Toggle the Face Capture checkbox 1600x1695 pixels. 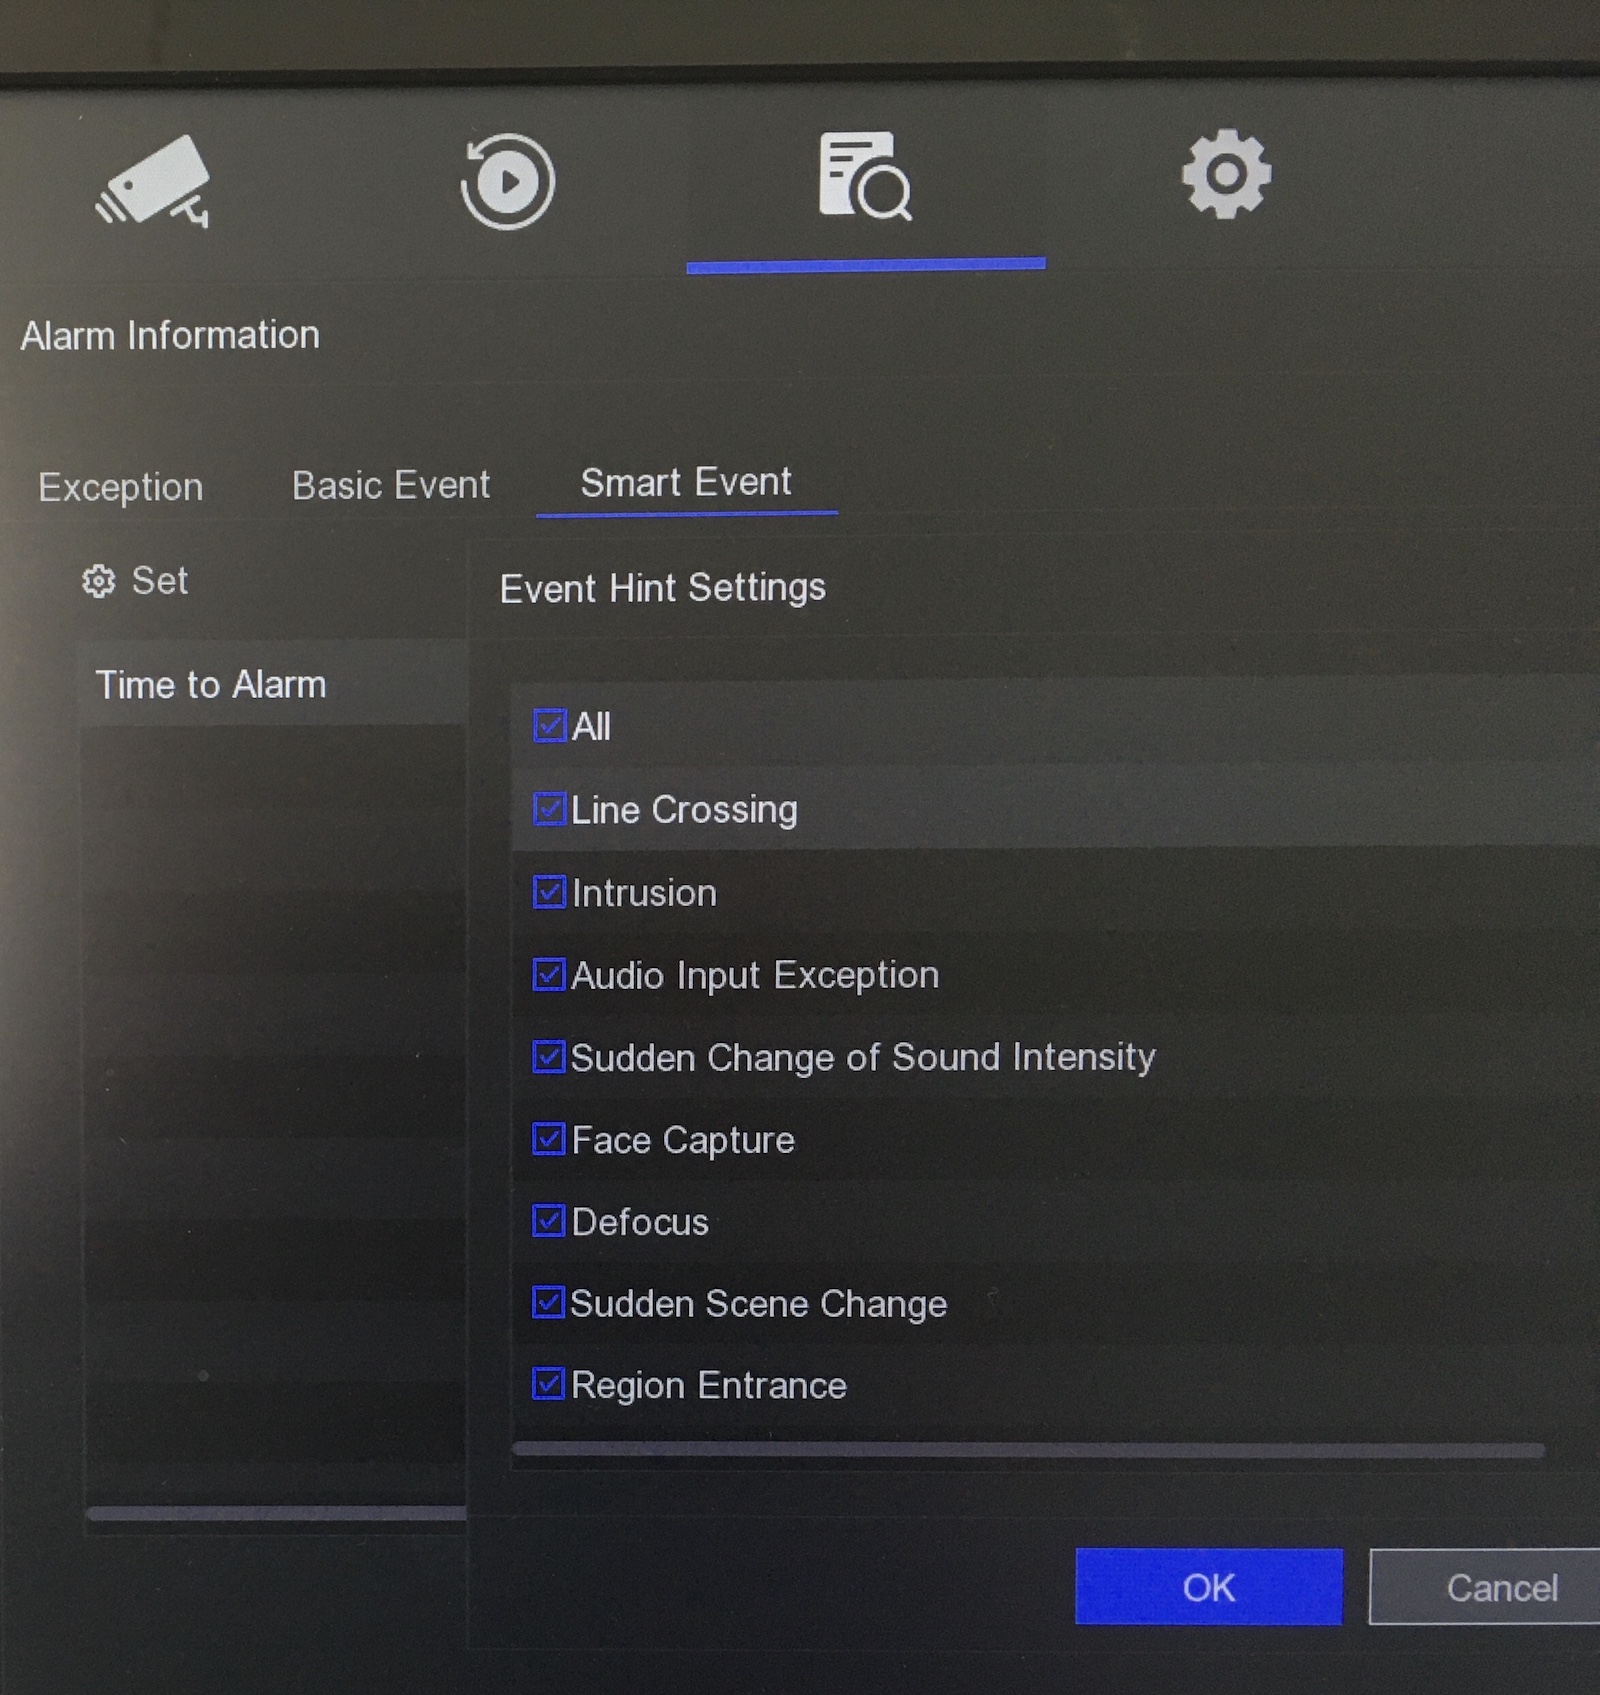point(548,1139)
